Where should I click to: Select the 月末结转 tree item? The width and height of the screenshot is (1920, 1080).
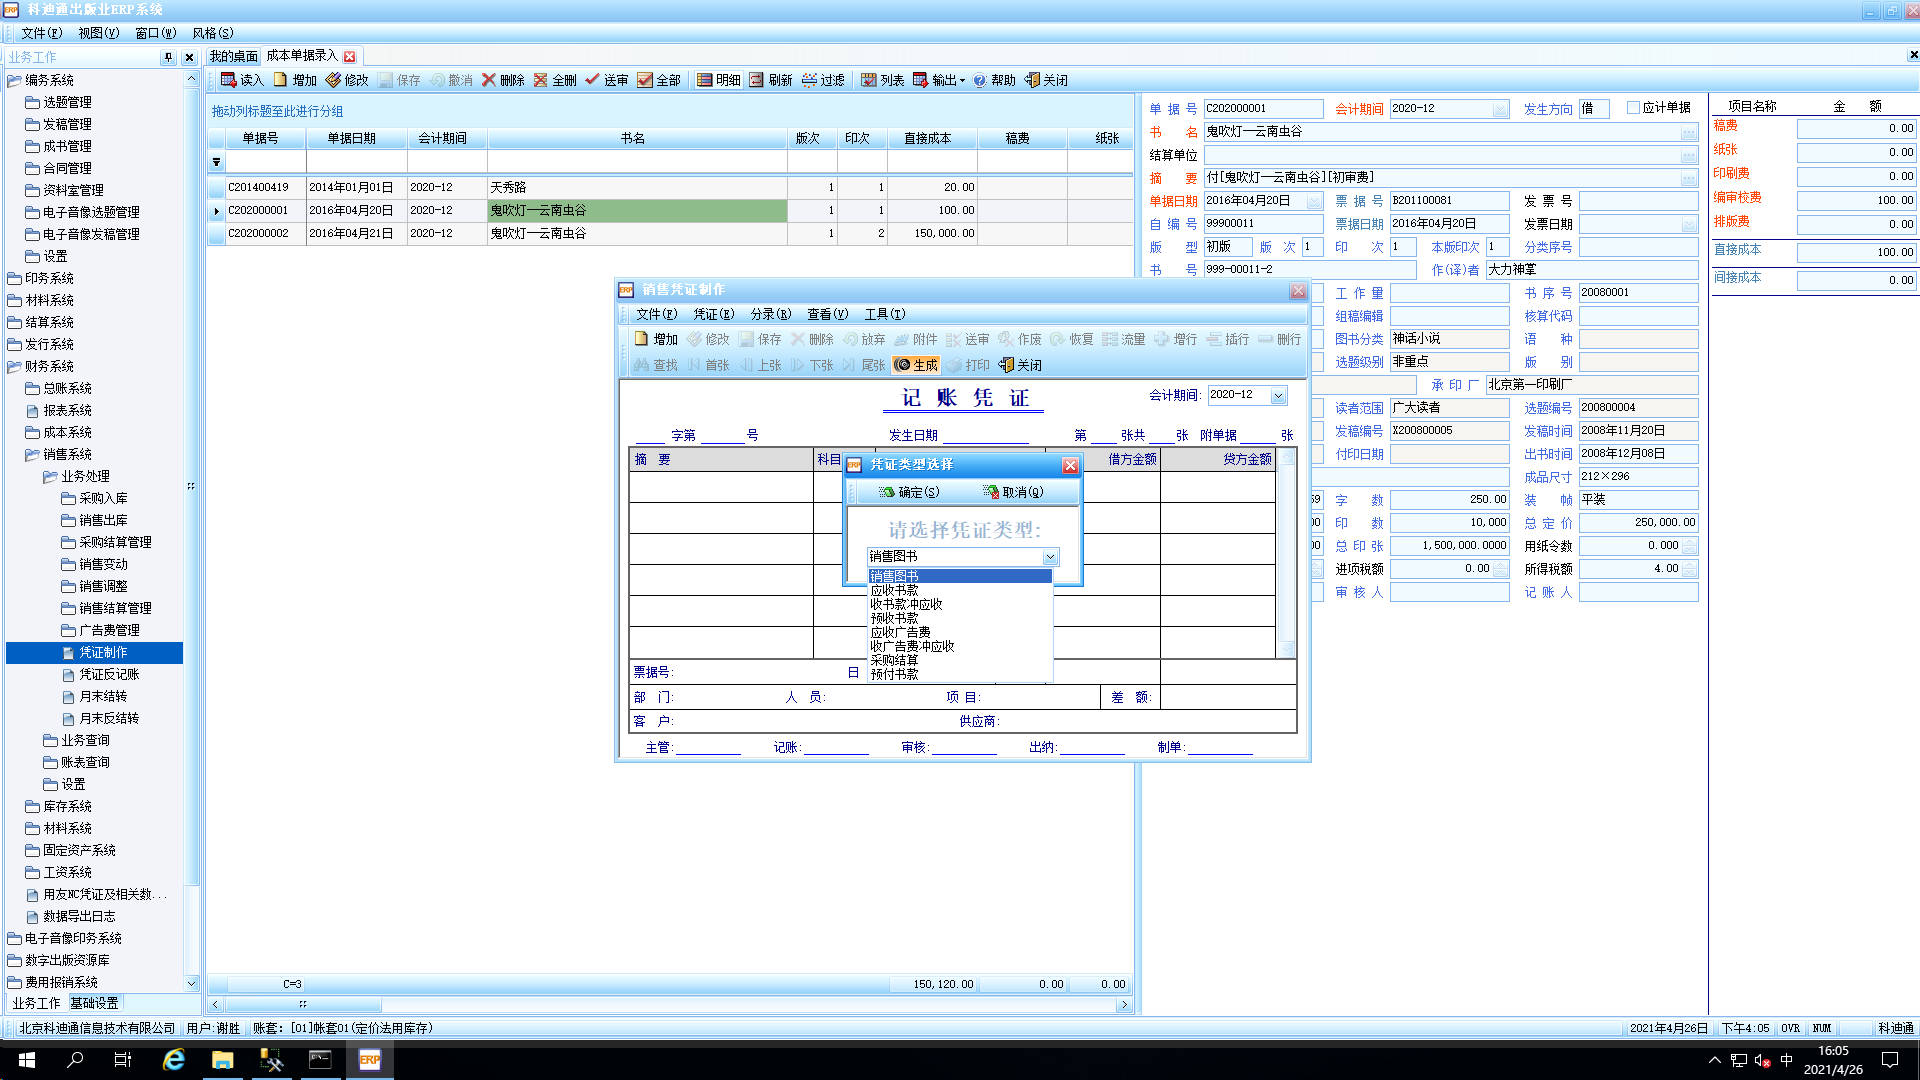[x=102, y=696]
